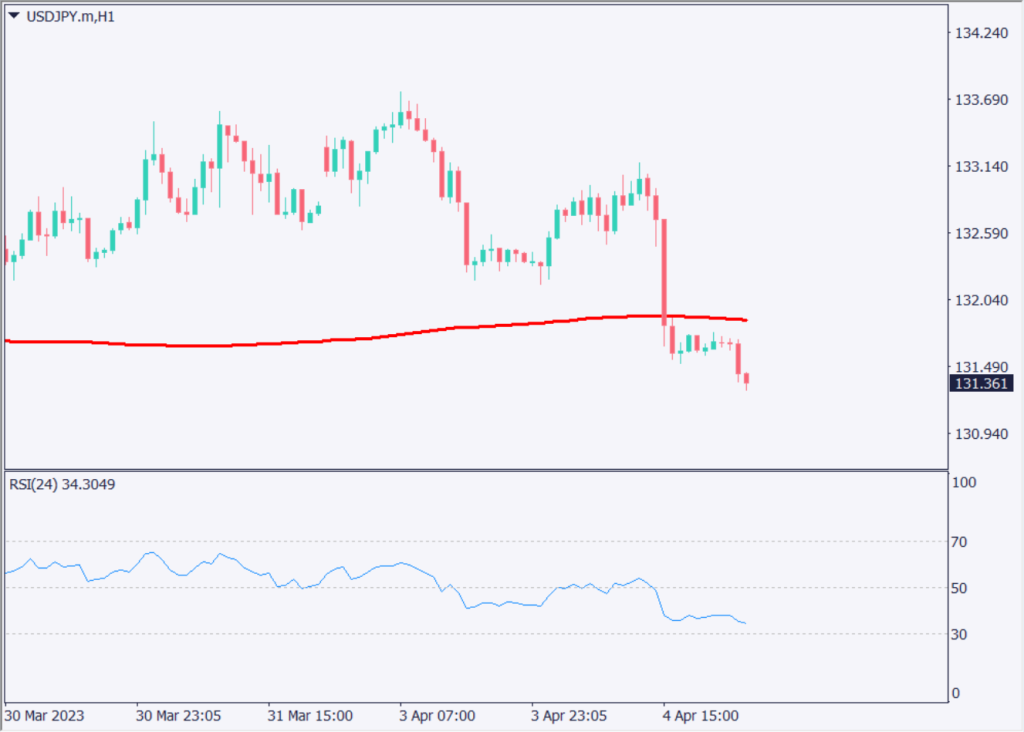The height and width of the screenshot is (732, 1024).
Task: Click the 133.690 price scale label
Action: 981,100
